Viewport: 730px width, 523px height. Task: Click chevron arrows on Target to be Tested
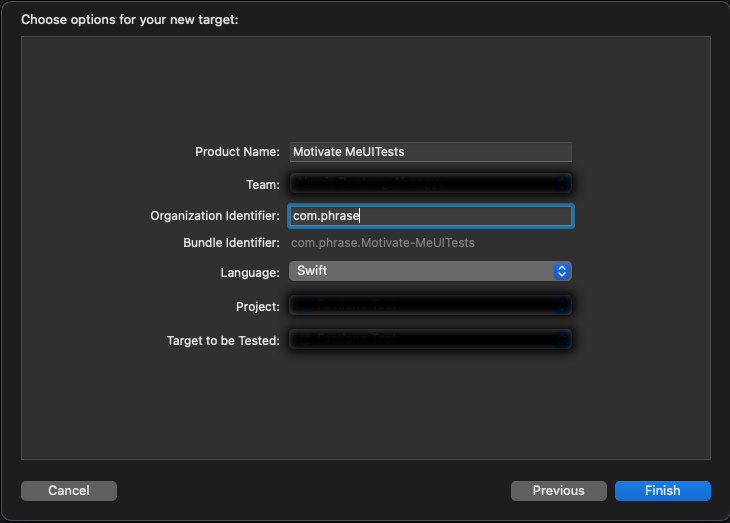[562, 340]
